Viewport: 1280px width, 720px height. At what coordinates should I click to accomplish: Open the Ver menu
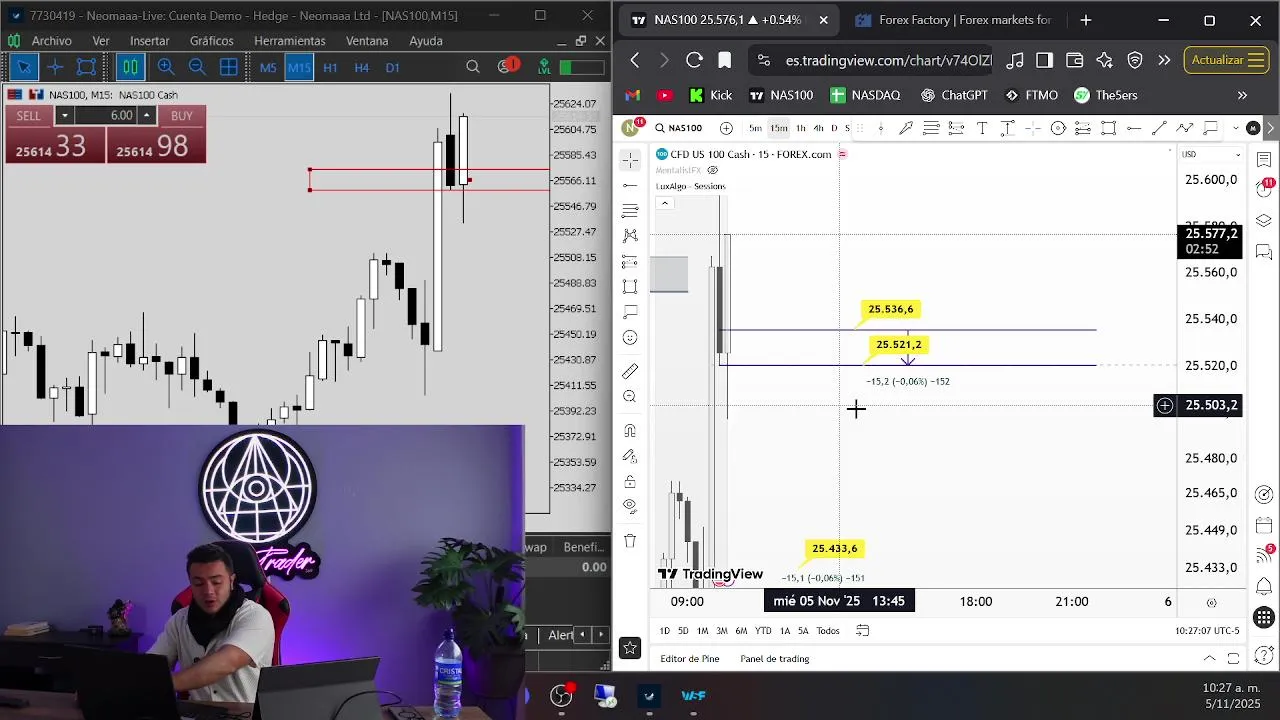click(x=101, y=41)
